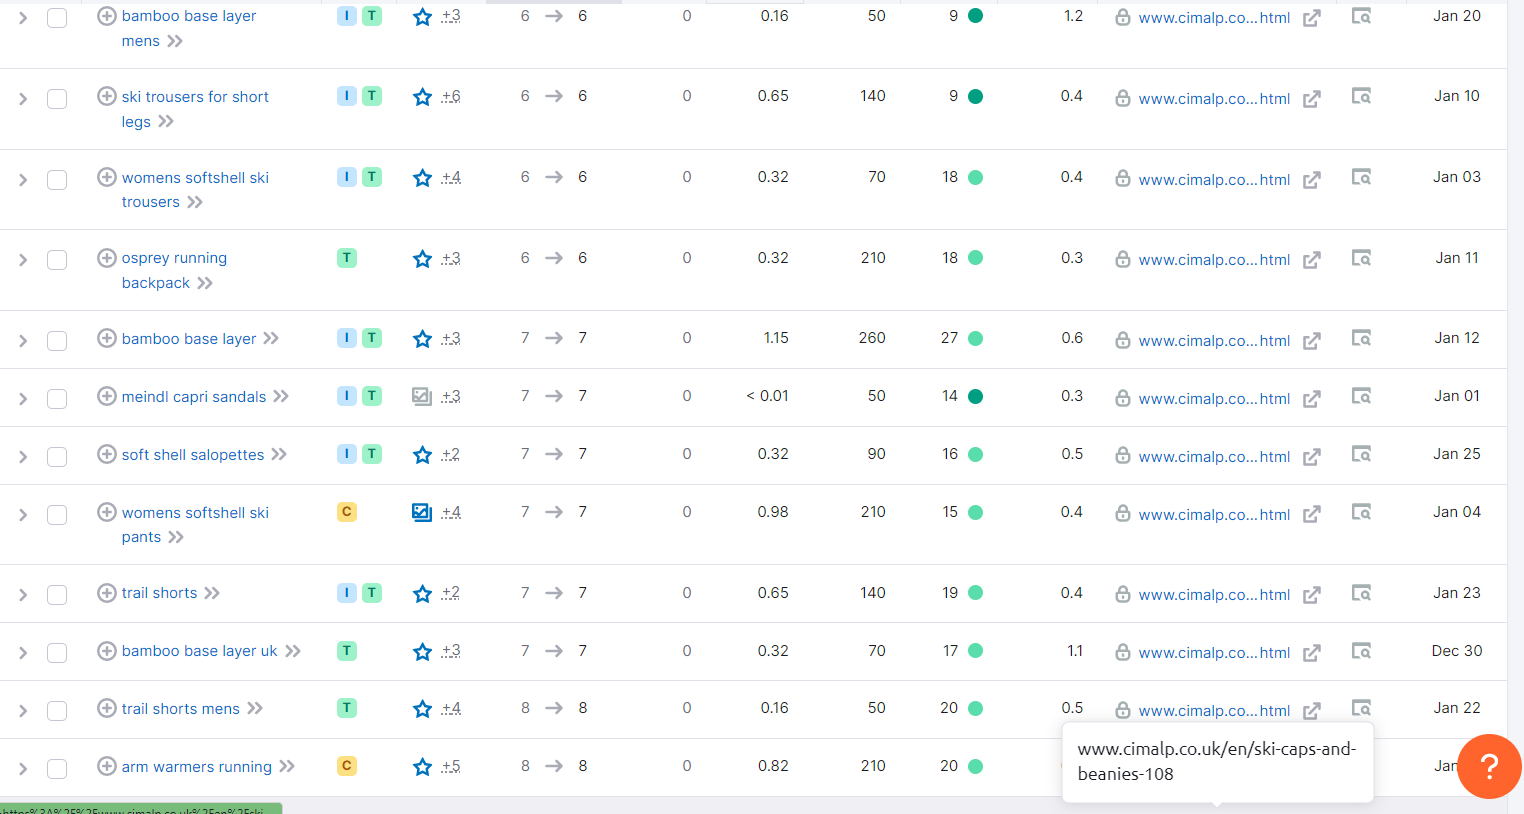The height and width of the screenshot is (814, 1524).
Task: Expand the ski trousers for short legs row
Action: pos(23,99)
